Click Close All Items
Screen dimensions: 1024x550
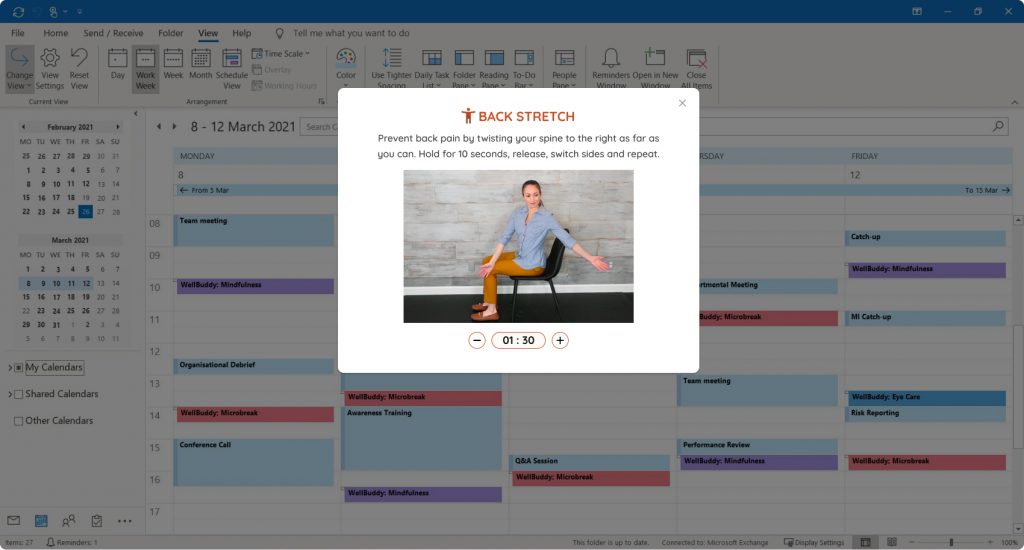(x=696, y=69)
